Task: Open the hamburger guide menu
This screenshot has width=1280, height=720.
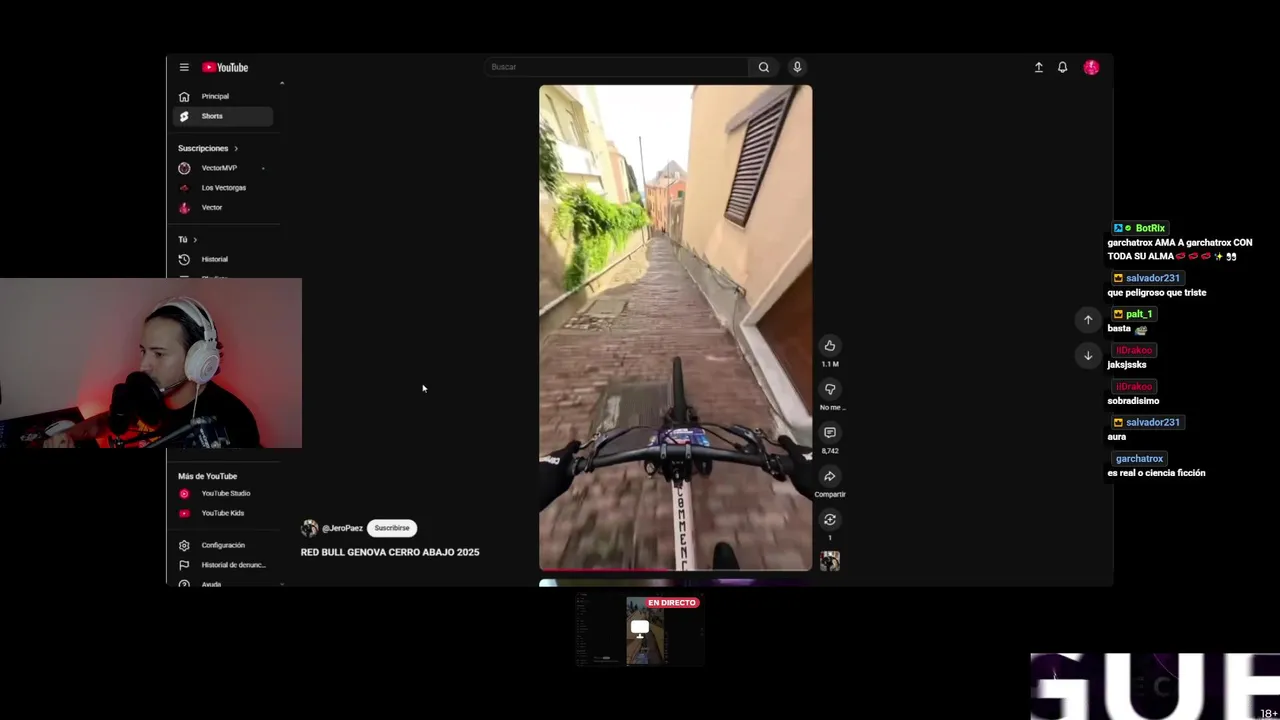Action: tap(184, 67)
